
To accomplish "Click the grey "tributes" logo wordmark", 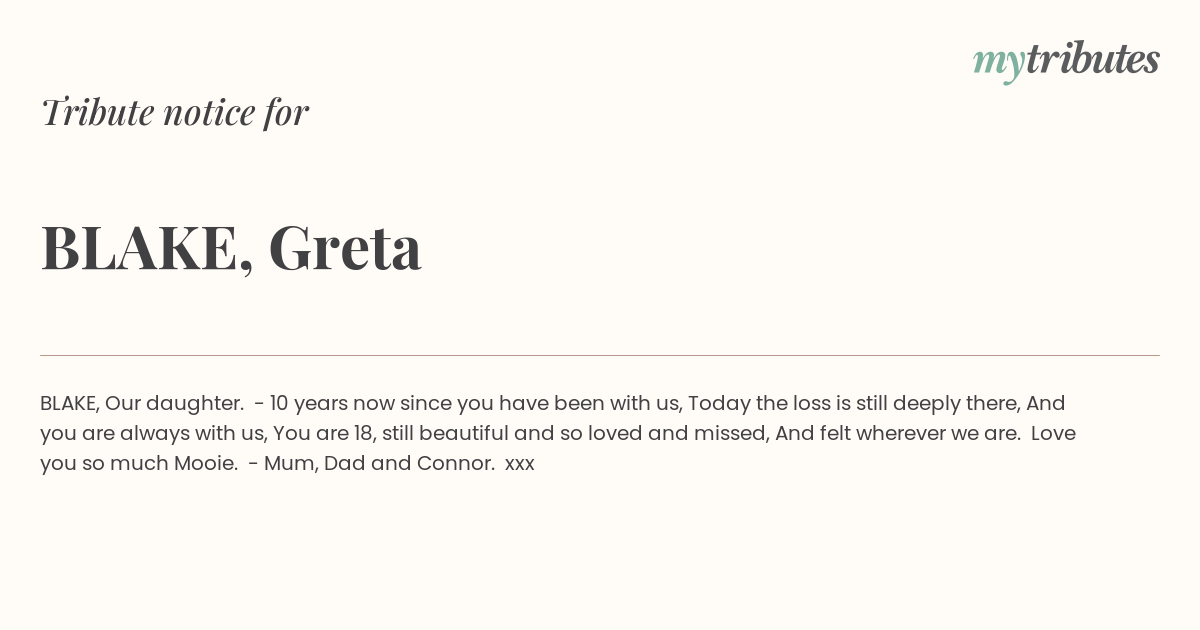I will pyautogui.click(x=1092, y=59).
